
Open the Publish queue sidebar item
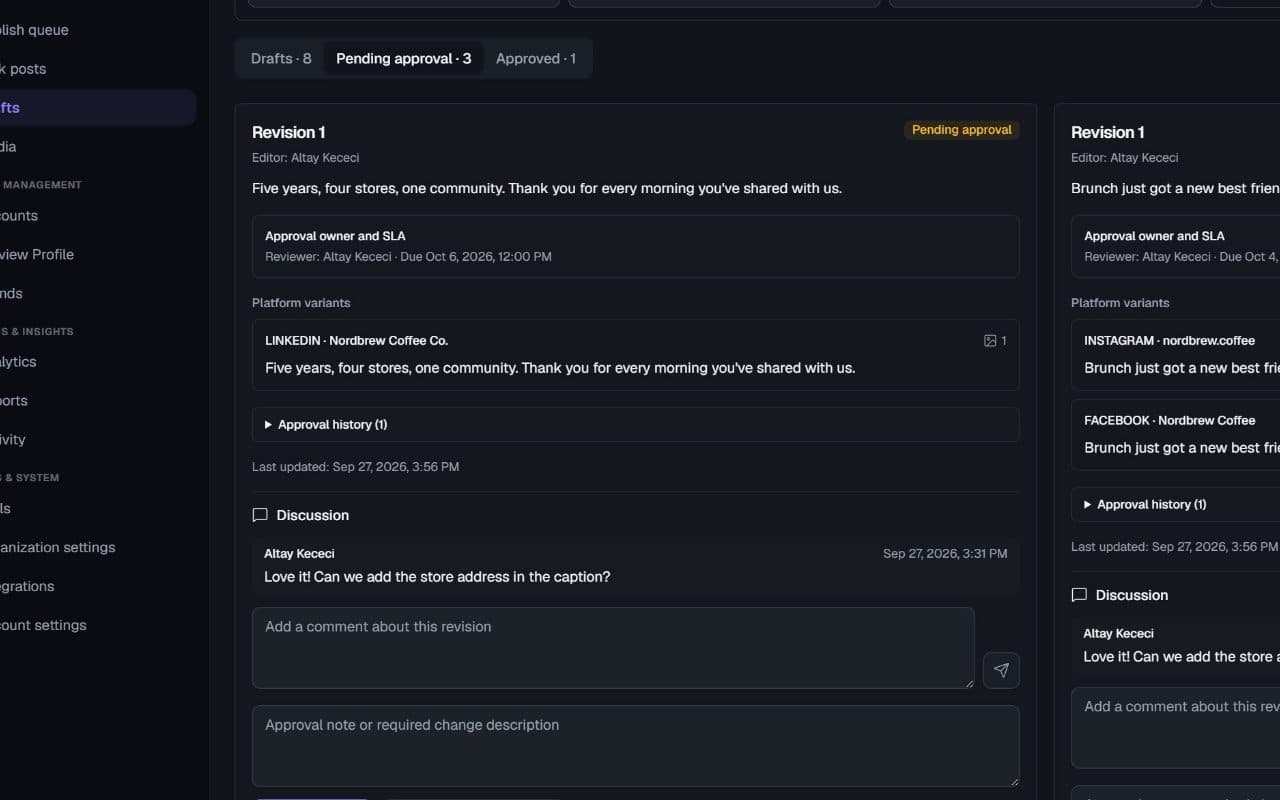[x=35, y=30]
